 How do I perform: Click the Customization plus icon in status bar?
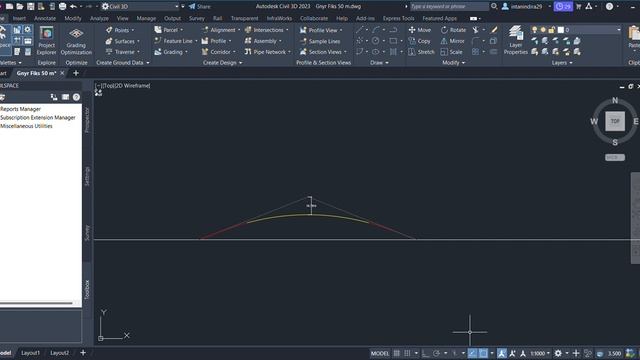576,353
